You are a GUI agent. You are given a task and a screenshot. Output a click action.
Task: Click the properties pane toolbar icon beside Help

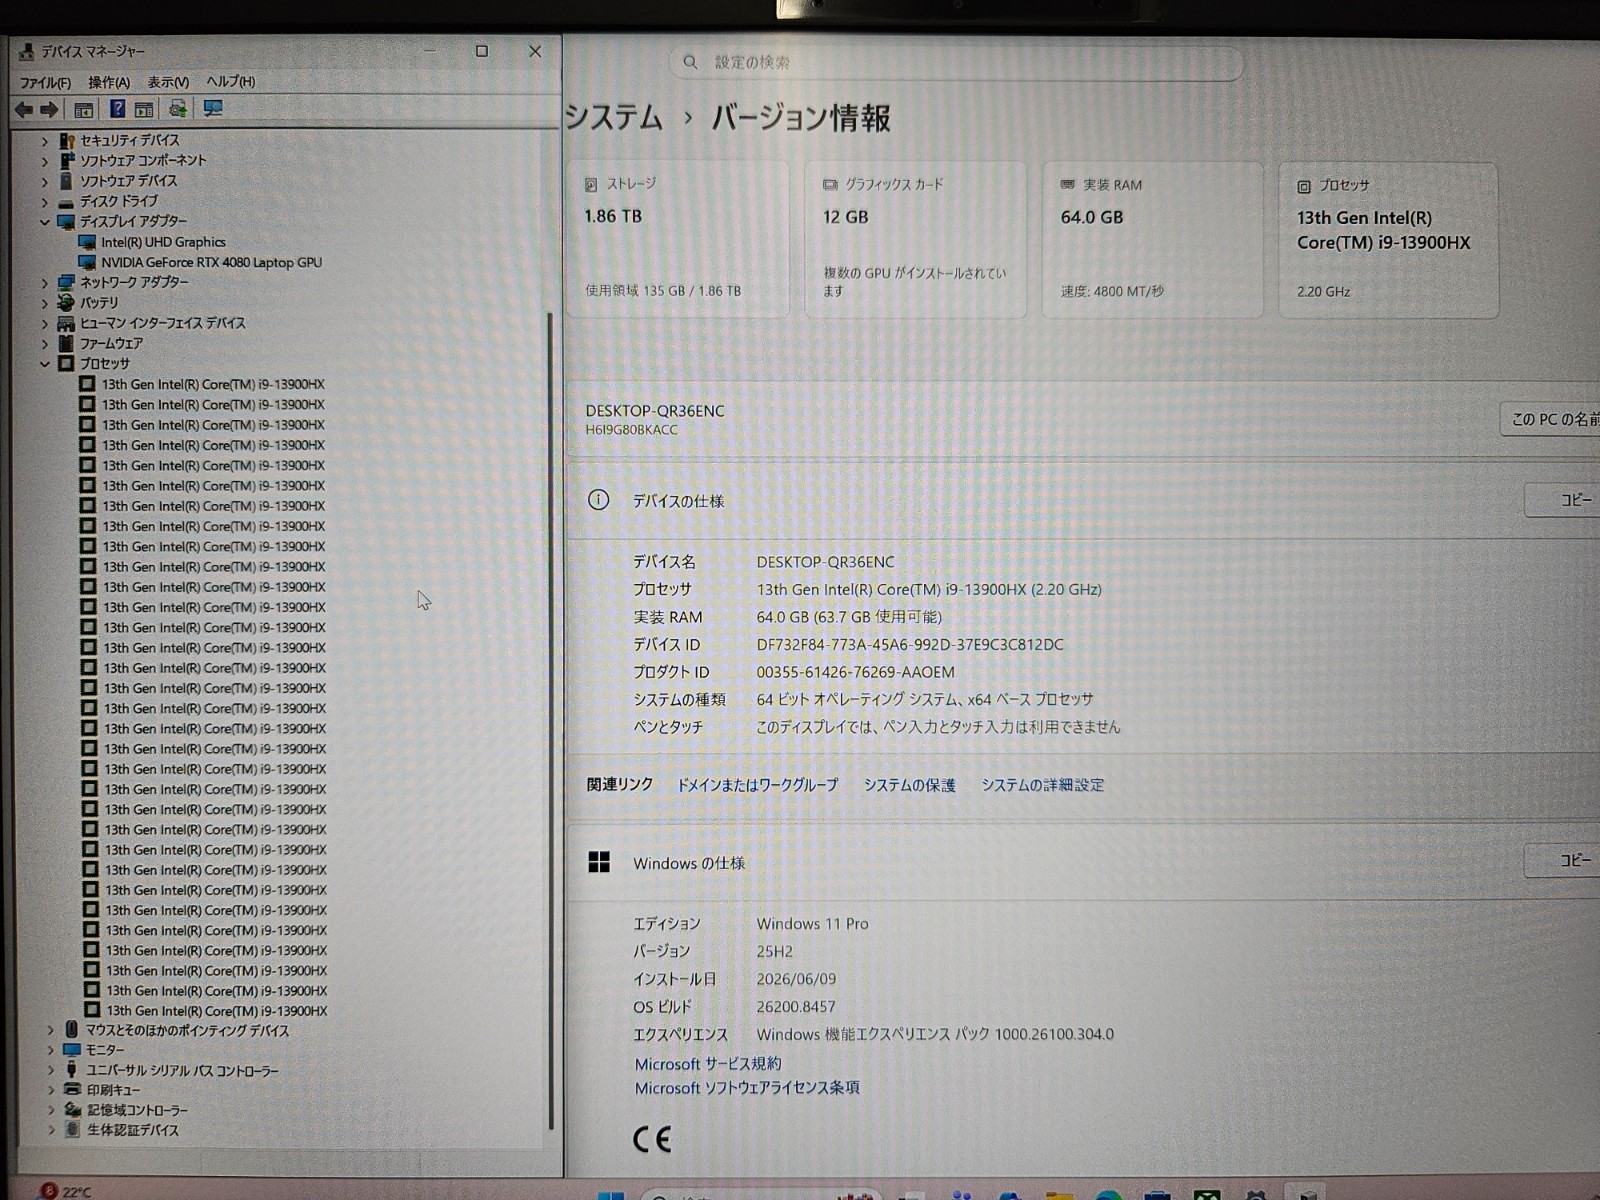144,109
